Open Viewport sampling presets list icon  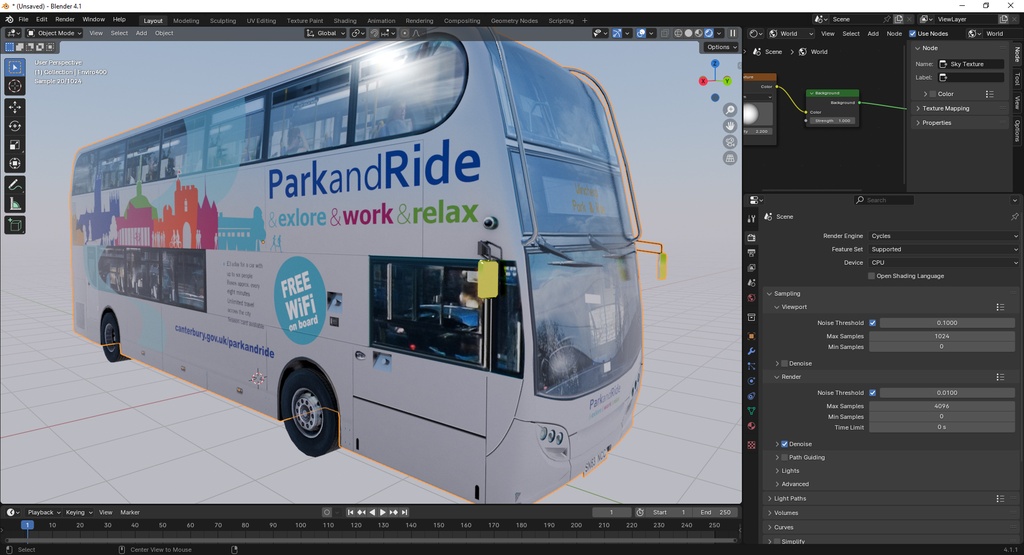[x=1000, y=307]
